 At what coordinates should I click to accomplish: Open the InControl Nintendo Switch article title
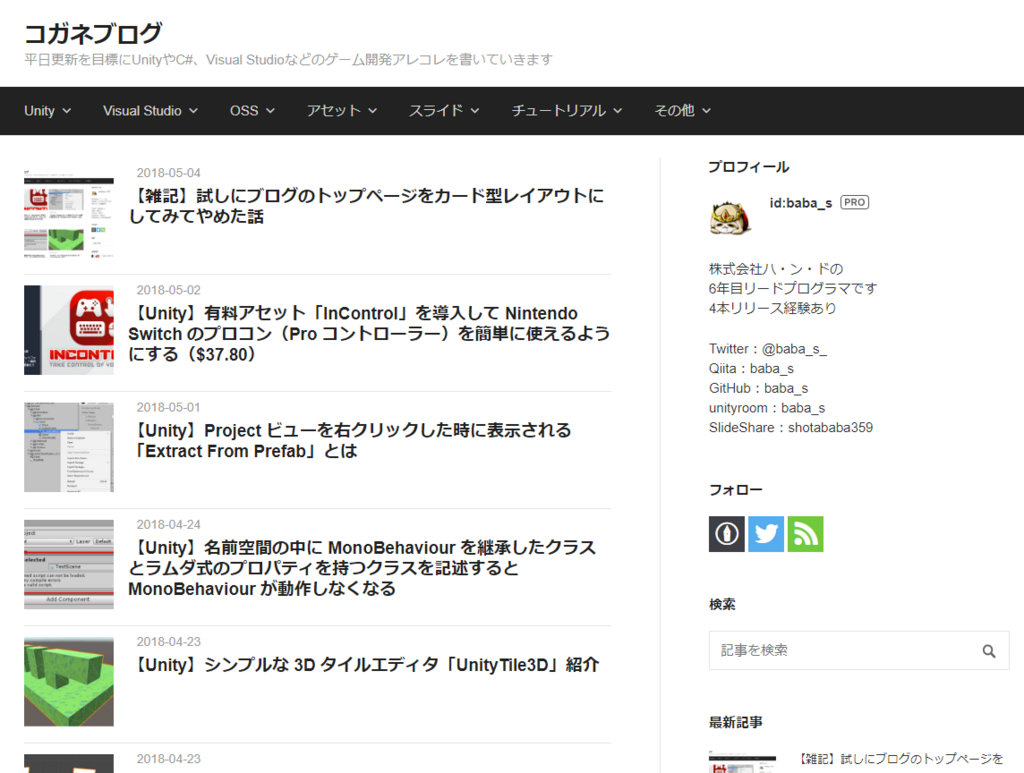tap(369, 334)
